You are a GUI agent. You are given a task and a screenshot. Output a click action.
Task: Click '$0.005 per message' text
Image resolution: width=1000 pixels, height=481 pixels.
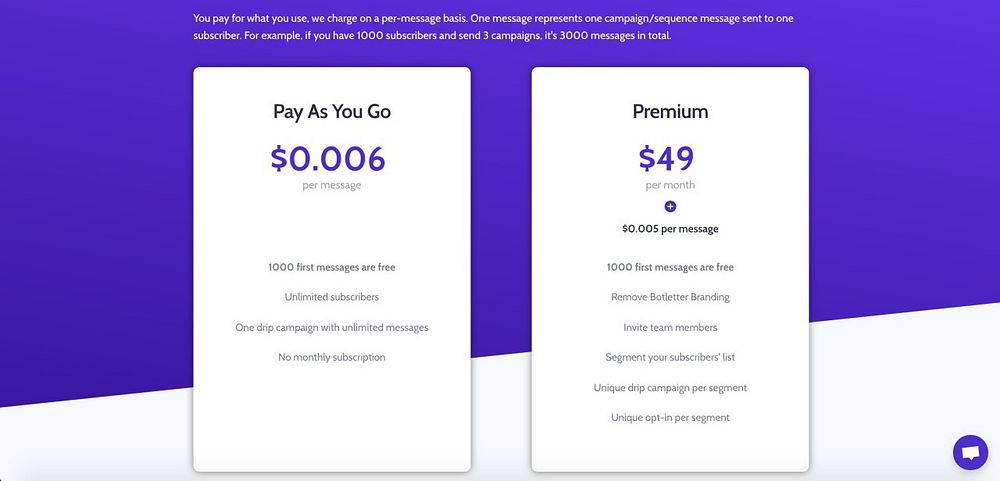[x=670, y=229]
